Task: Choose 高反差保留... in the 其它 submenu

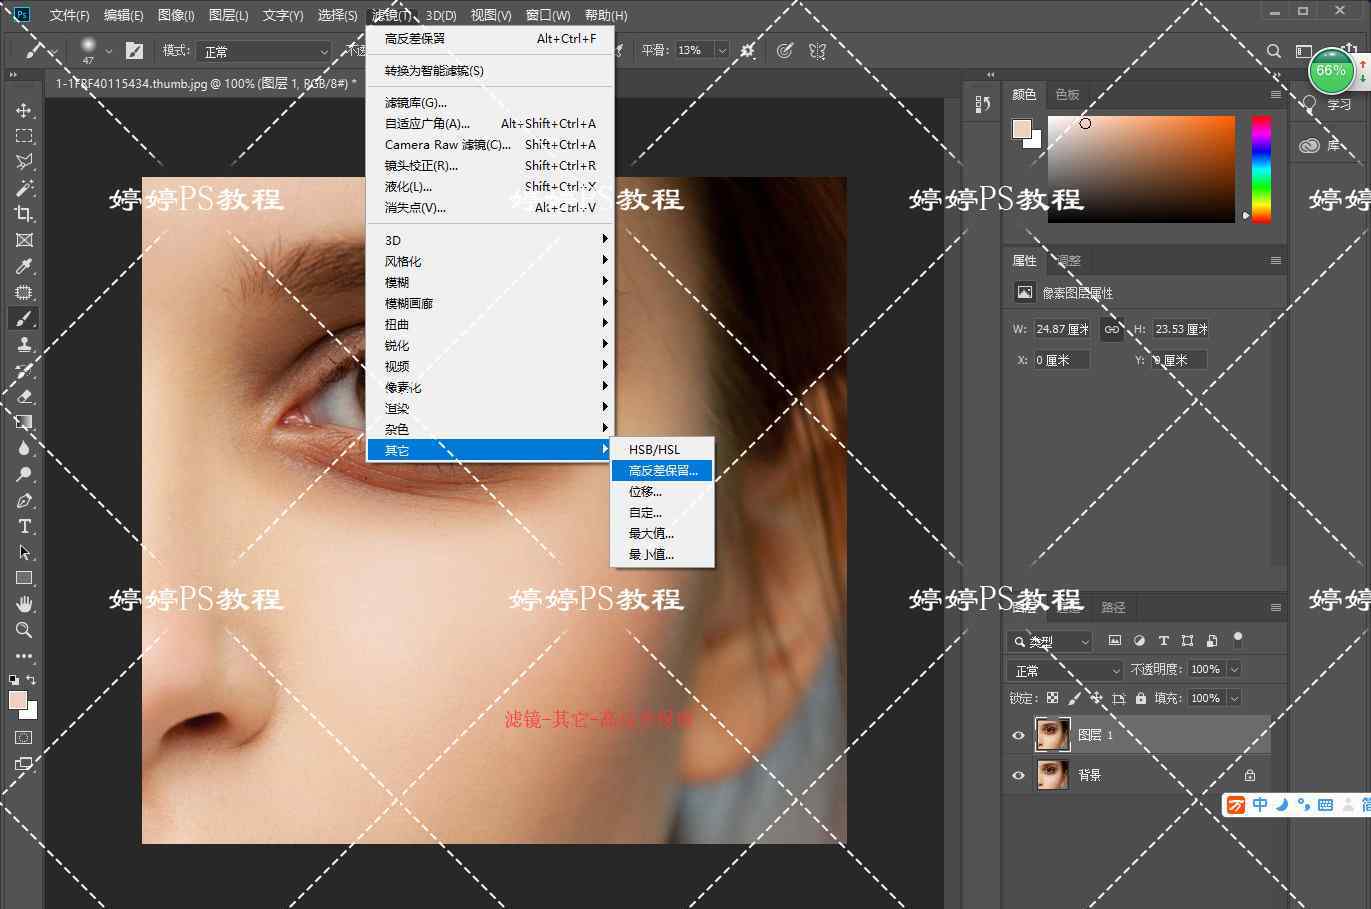Action: [x=663, y=470]
